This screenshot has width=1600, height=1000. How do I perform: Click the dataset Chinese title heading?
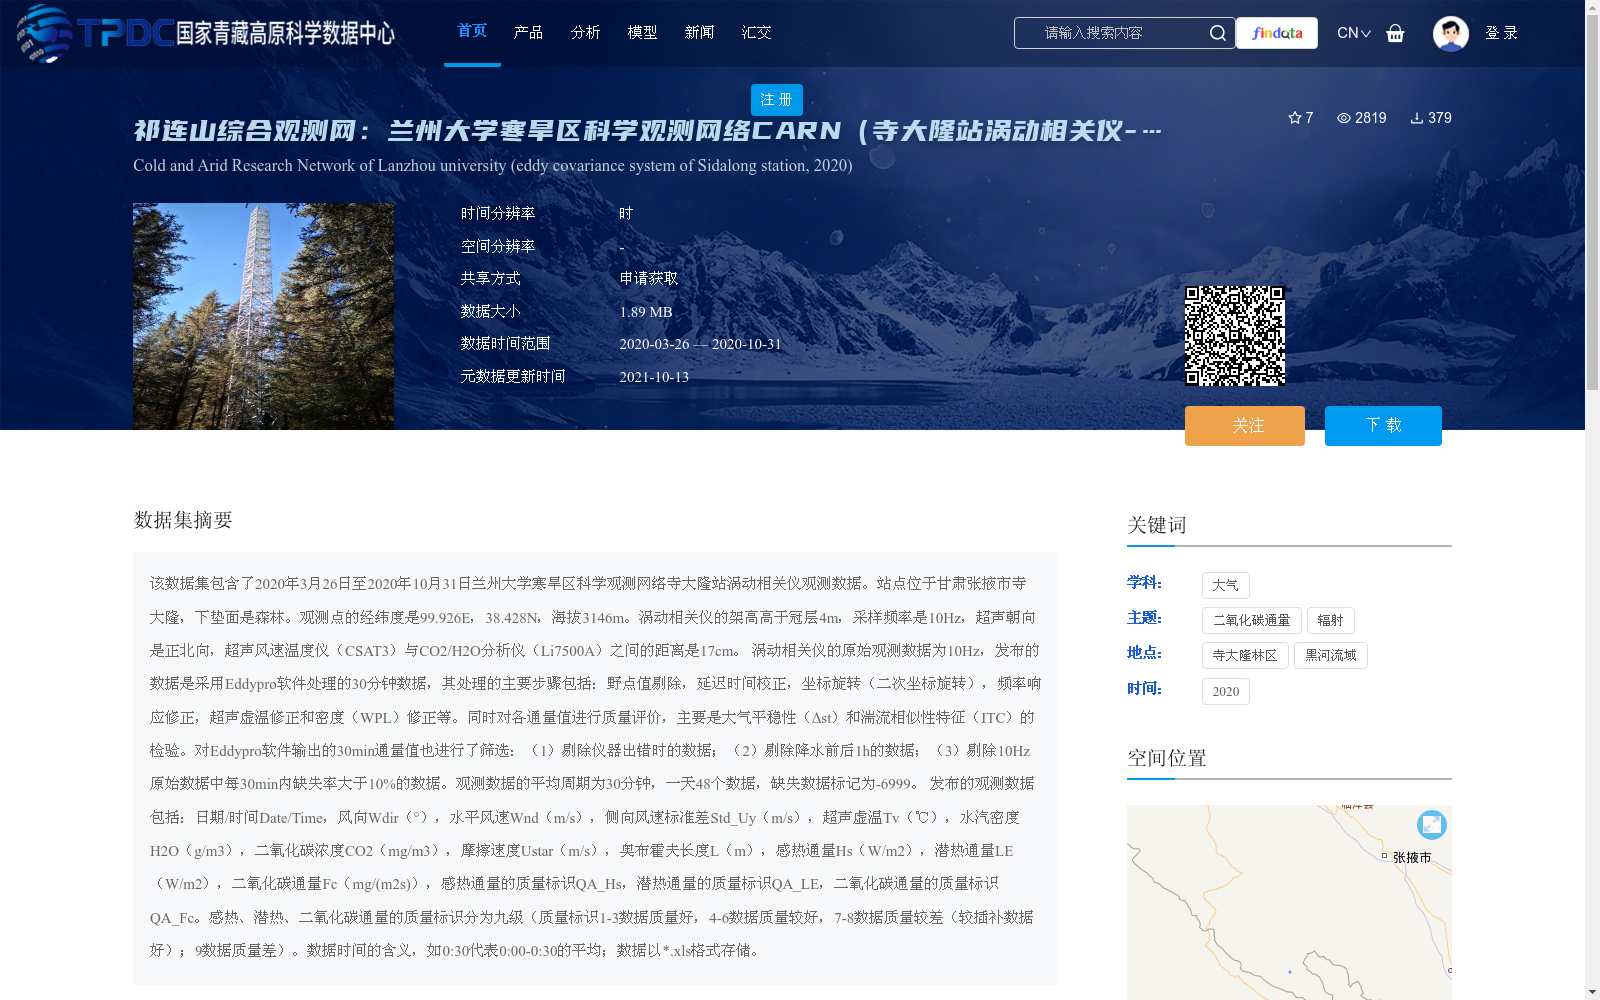[x=647, y=131]
